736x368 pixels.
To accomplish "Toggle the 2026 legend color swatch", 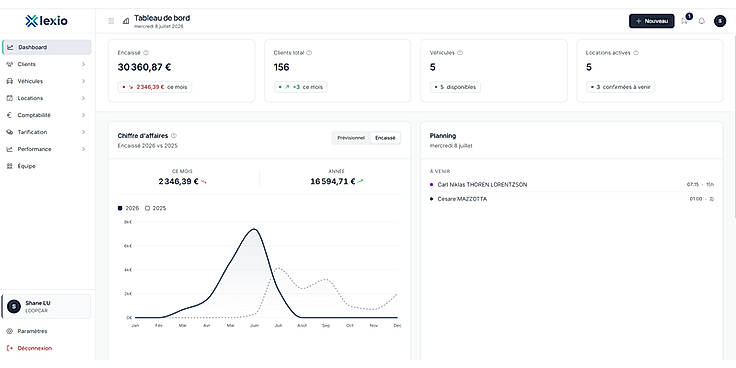I will tap(120, 208).
